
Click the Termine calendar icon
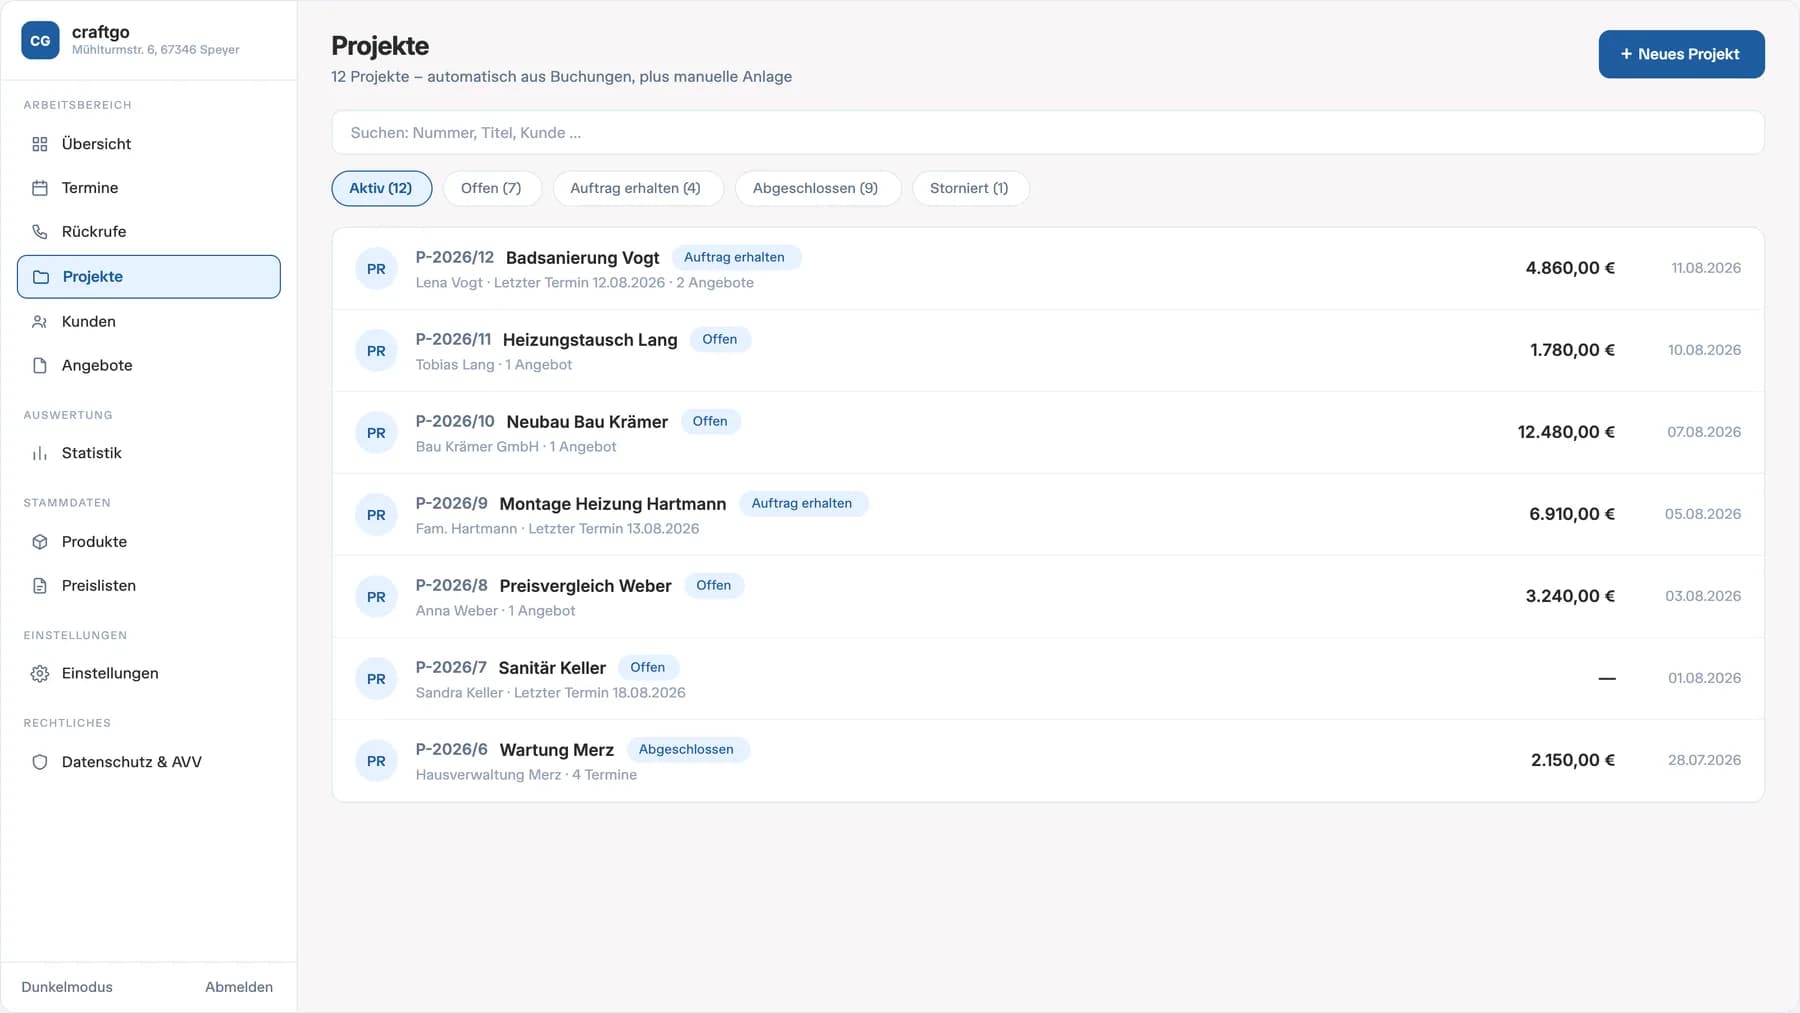tap(40, 188)
